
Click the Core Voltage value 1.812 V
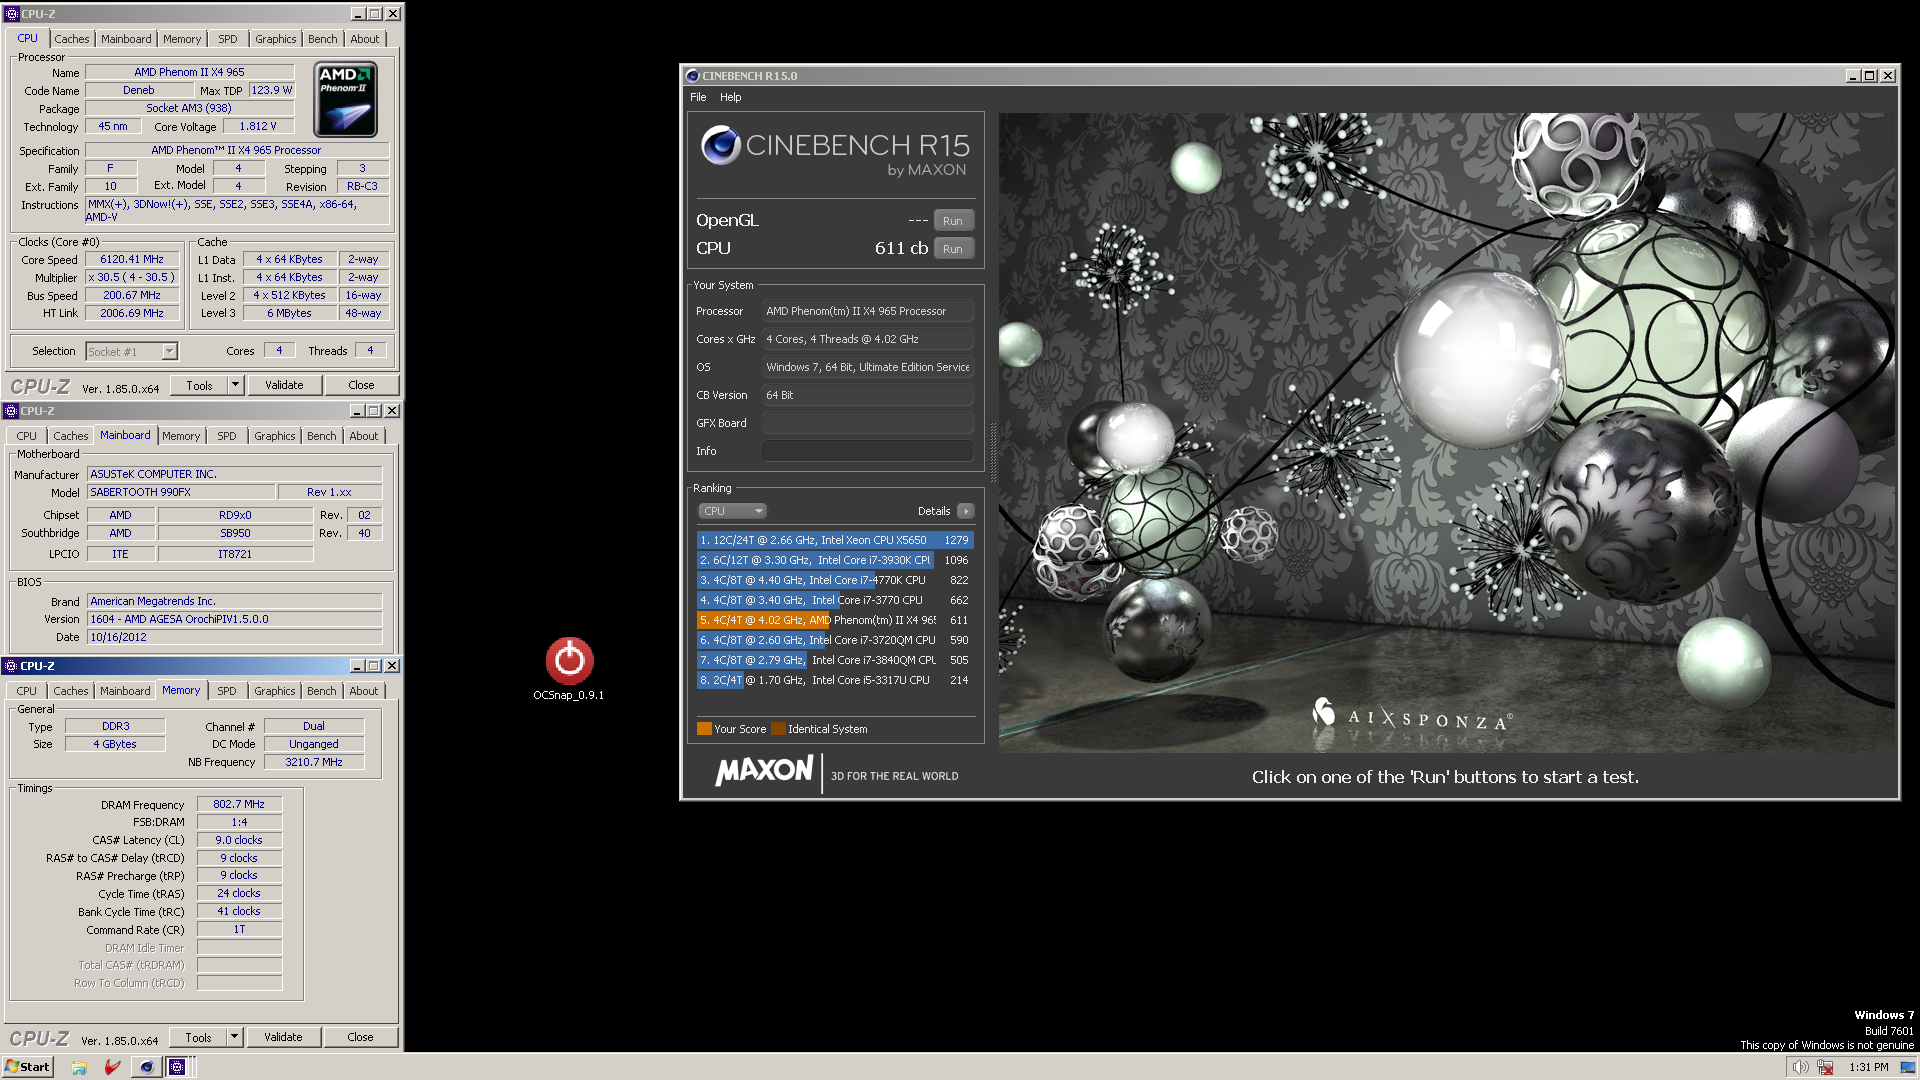pos(258,126)
